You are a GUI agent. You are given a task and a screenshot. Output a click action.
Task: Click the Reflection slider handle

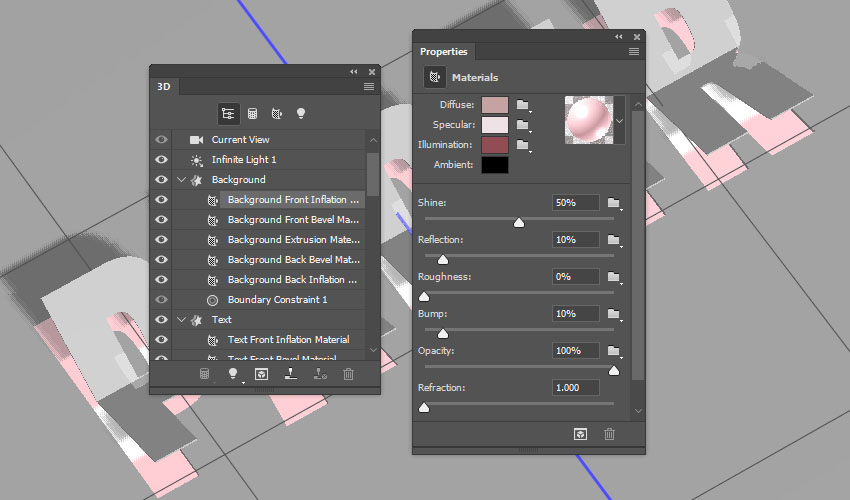point(443,259)
